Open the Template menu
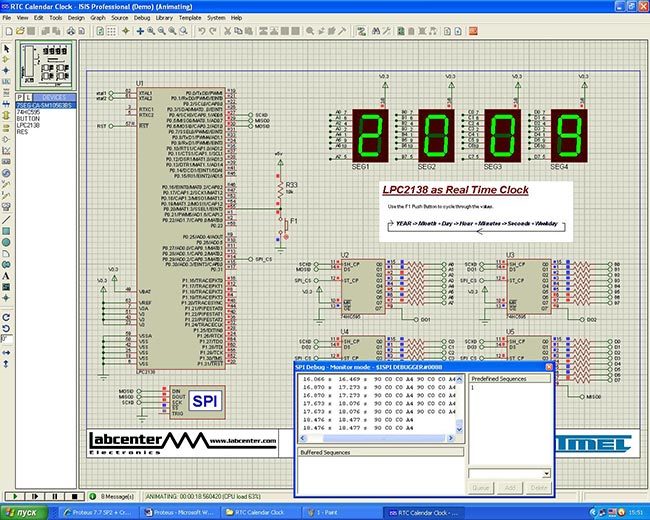Viewport: 650px width, 520px height. 190,18
